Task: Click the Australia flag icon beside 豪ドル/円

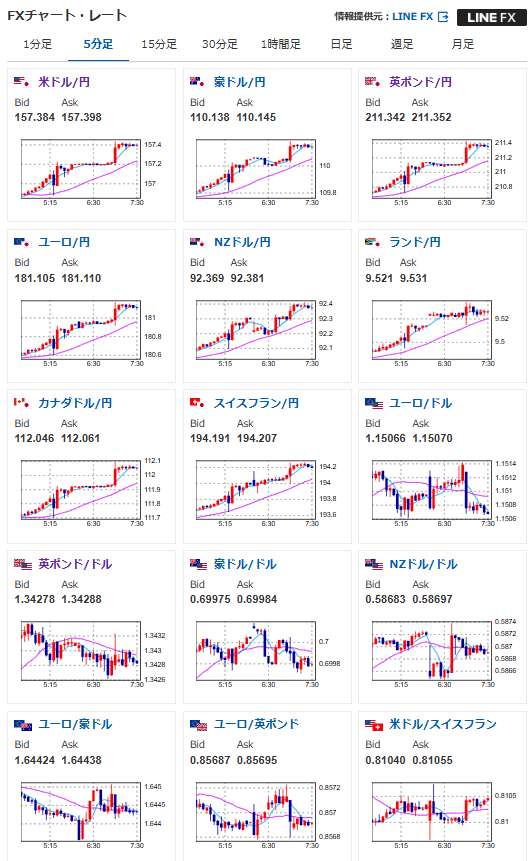Action: point(197,82)
